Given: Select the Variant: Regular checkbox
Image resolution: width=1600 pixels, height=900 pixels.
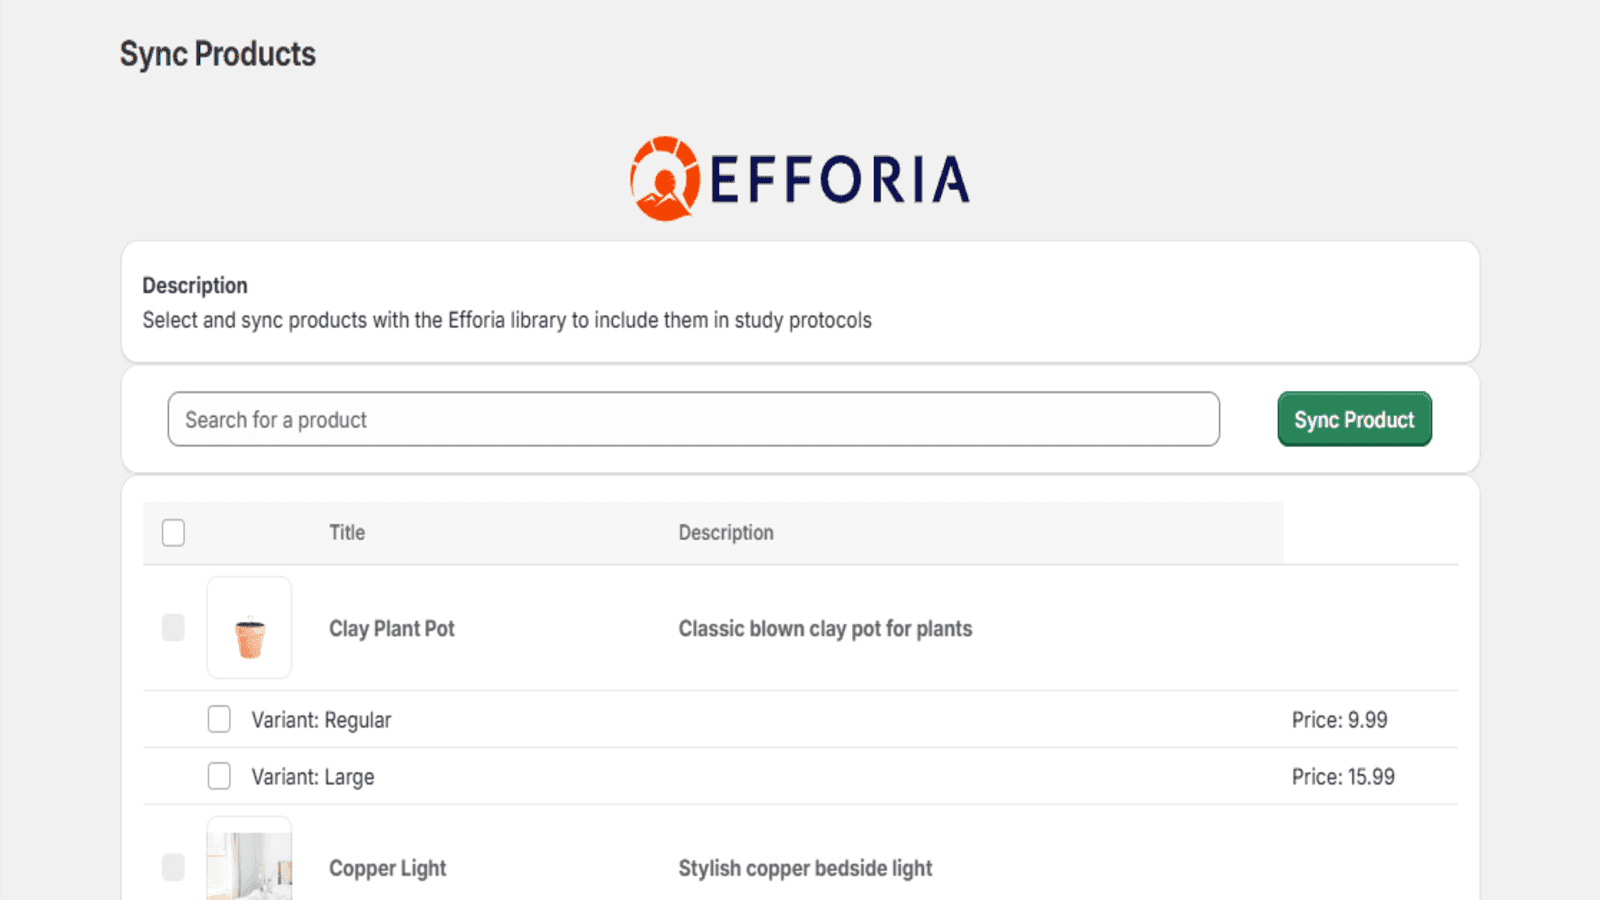Looking at the screenshot, I should click(x=219, y=719).
